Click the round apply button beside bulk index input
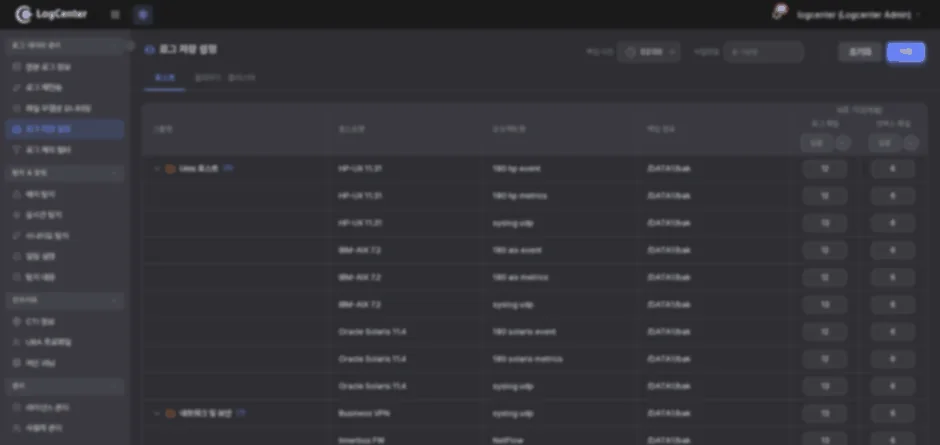Image resolution: width=940 pixels, height=445 pixels. 911,143
